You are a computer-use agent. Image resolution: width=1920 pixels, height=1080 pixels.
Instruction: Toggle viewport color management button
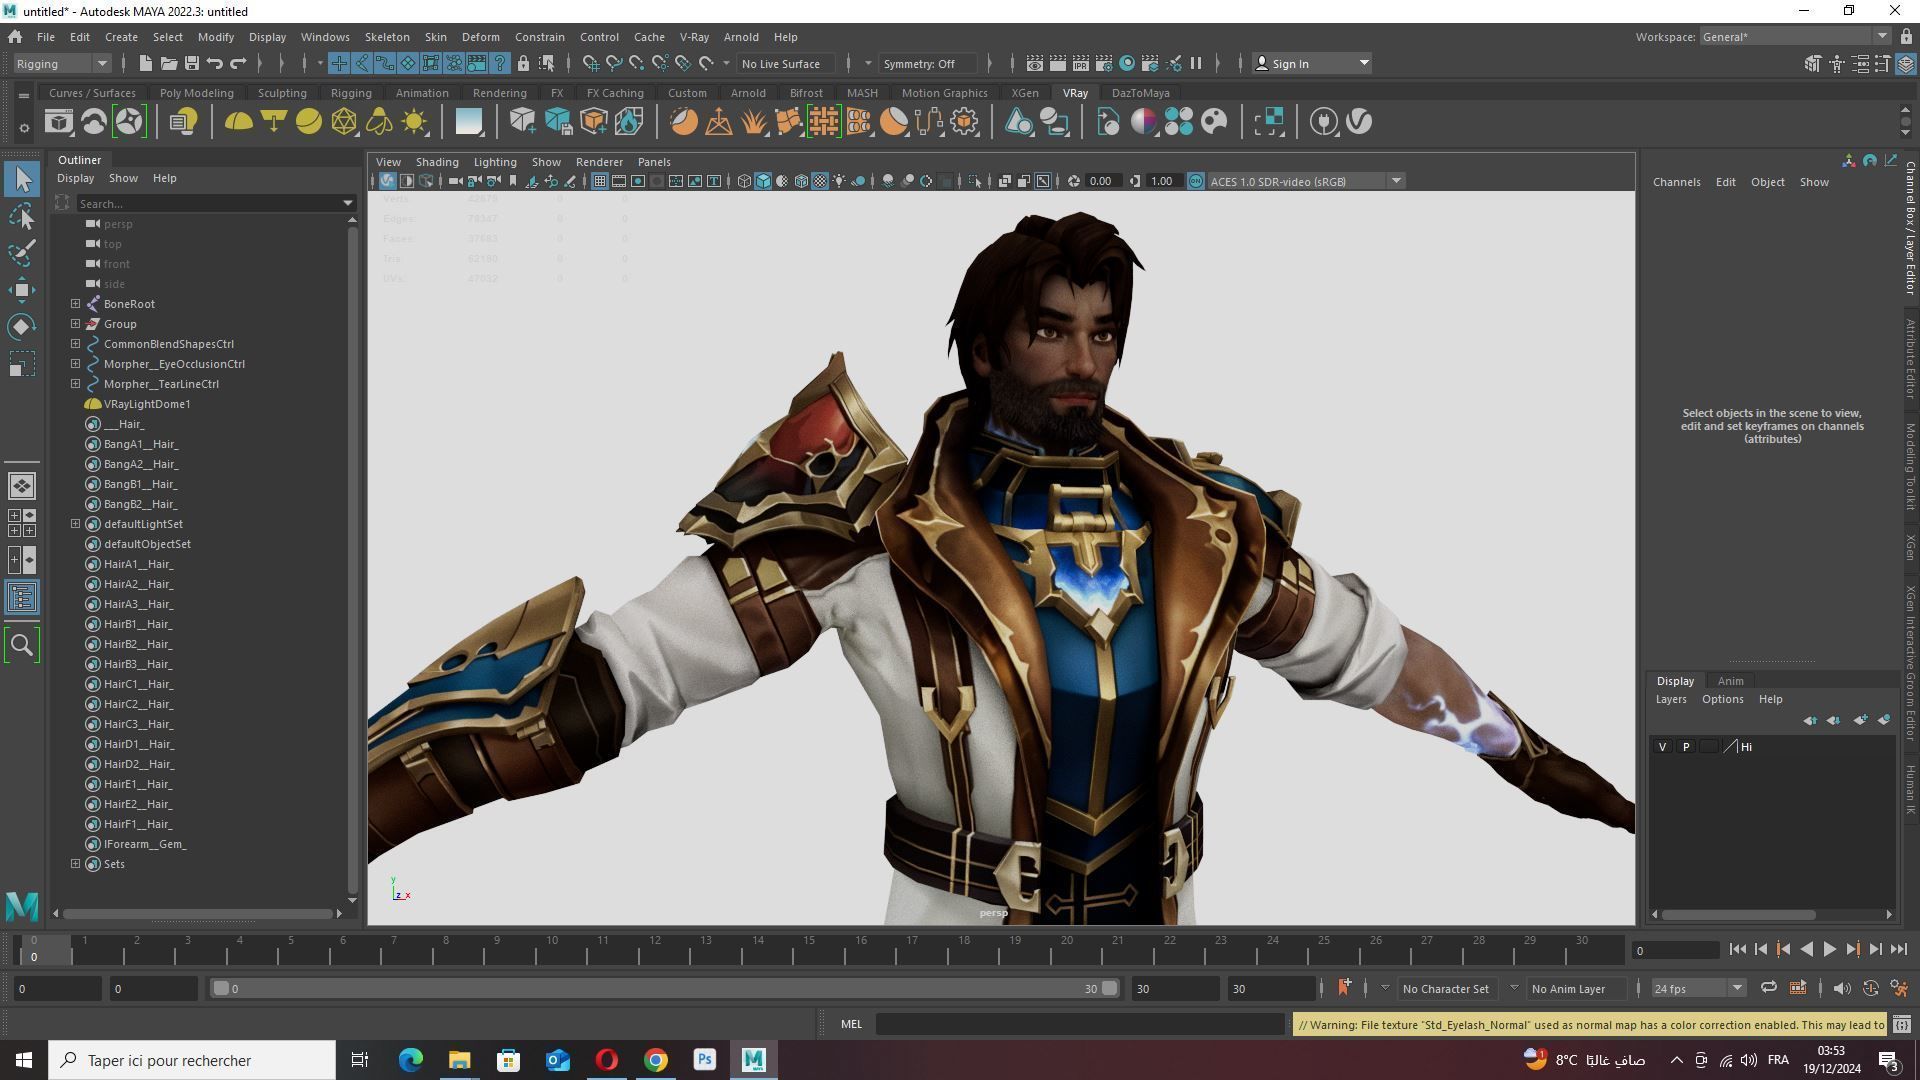[x=1196, y=181]
